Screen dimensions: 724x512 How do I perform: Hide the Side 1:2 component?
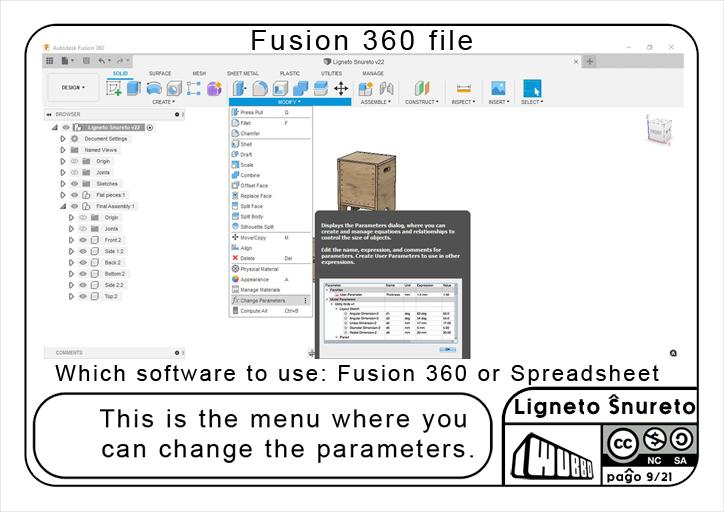pos(83,251)
